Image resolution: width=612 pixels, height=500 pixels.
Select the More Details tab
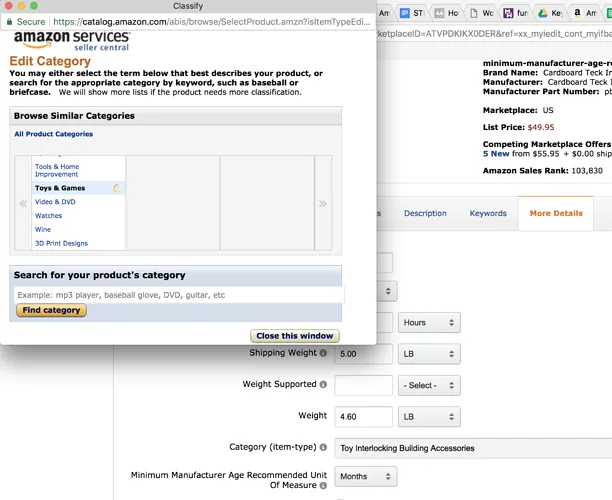click(556, 213)
